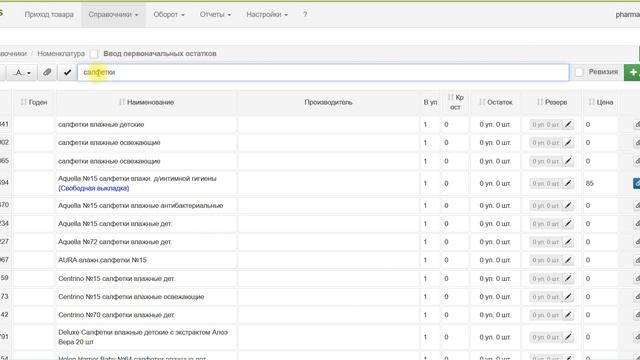
Task: Edit reserve for Centrino №15 освежающие row
Action: click(568, 297)
